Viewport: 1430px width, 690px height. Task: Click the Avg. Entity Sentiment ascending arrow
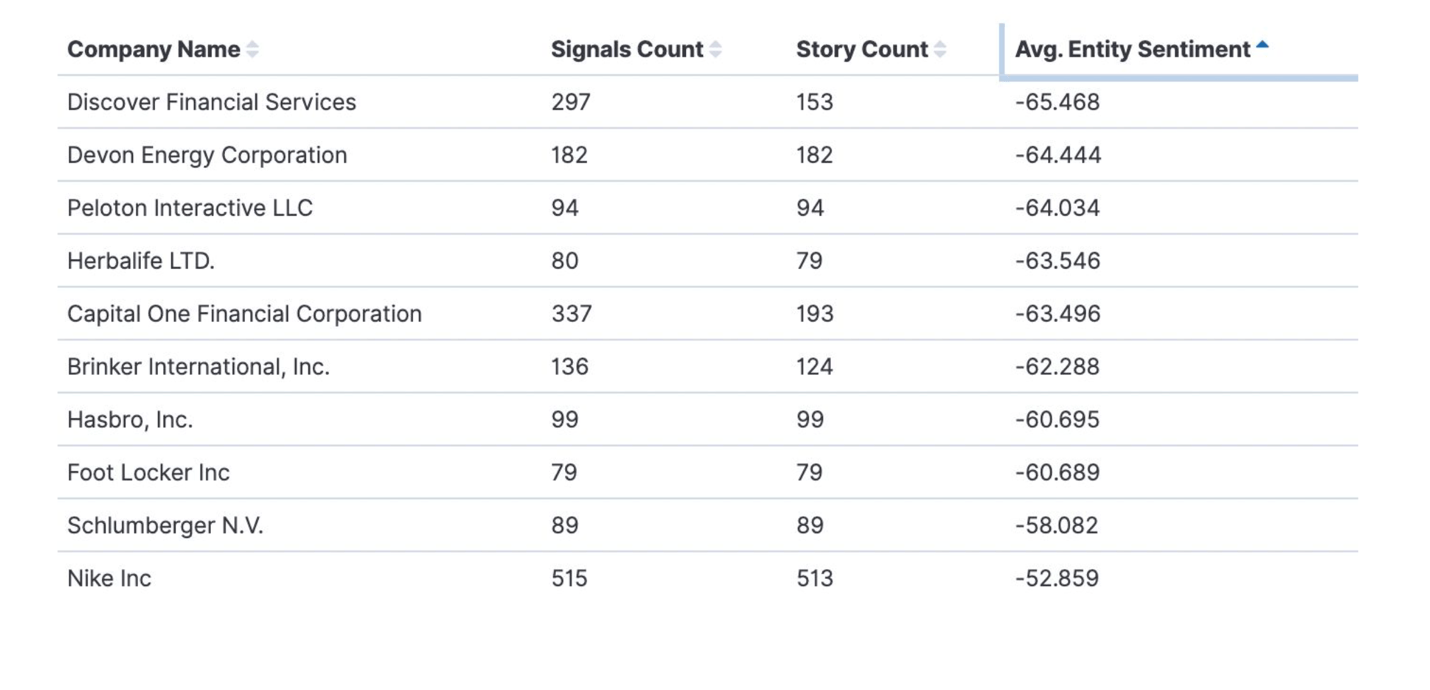click(1263, 45)
